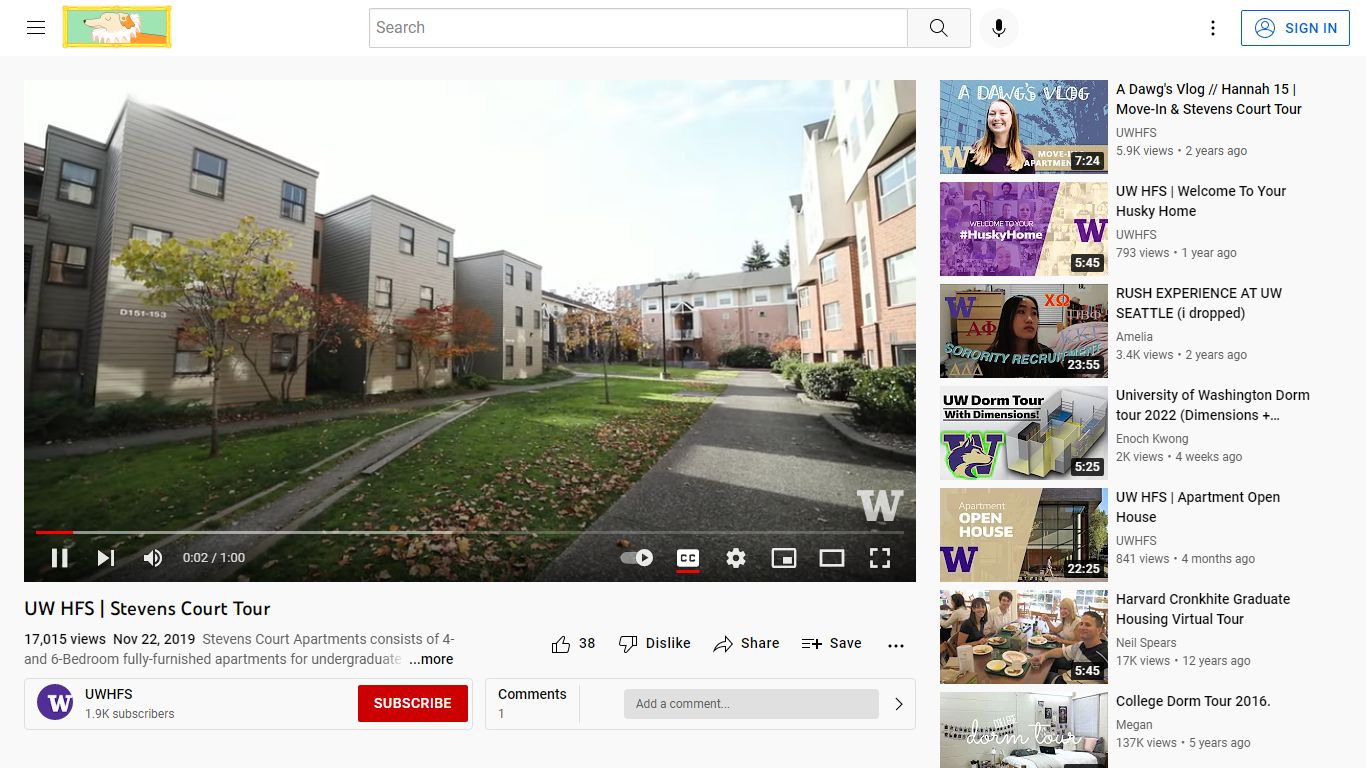Toggle the autoplay switch

[637, 558]
